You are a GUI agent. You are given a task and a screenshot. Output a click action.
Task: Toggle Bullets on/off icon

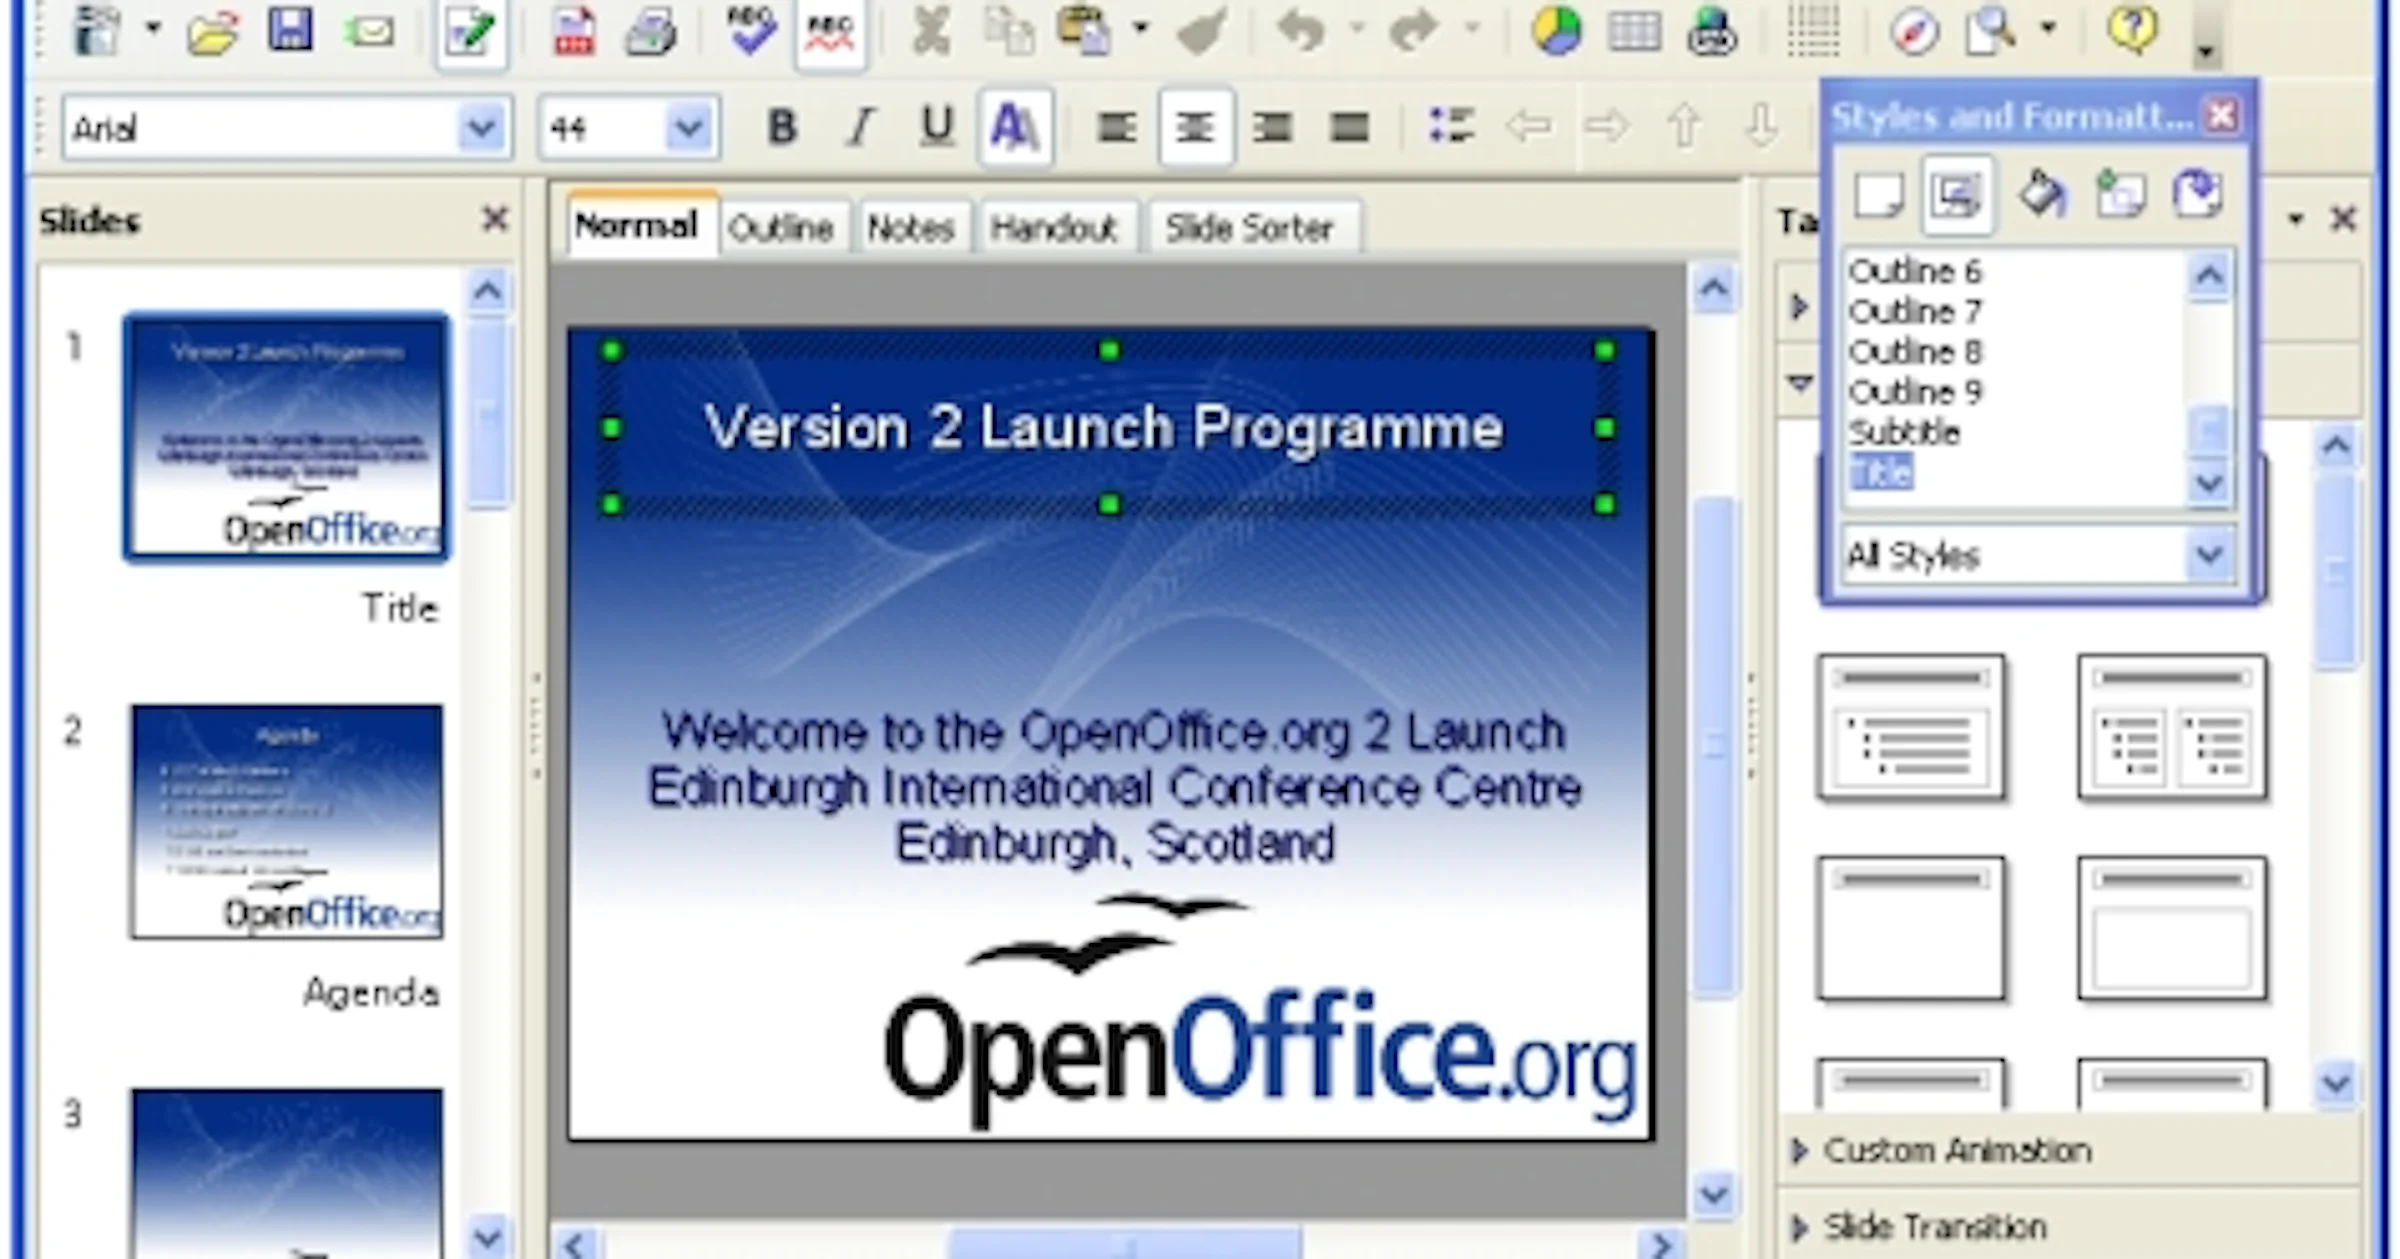point(1451,126)
